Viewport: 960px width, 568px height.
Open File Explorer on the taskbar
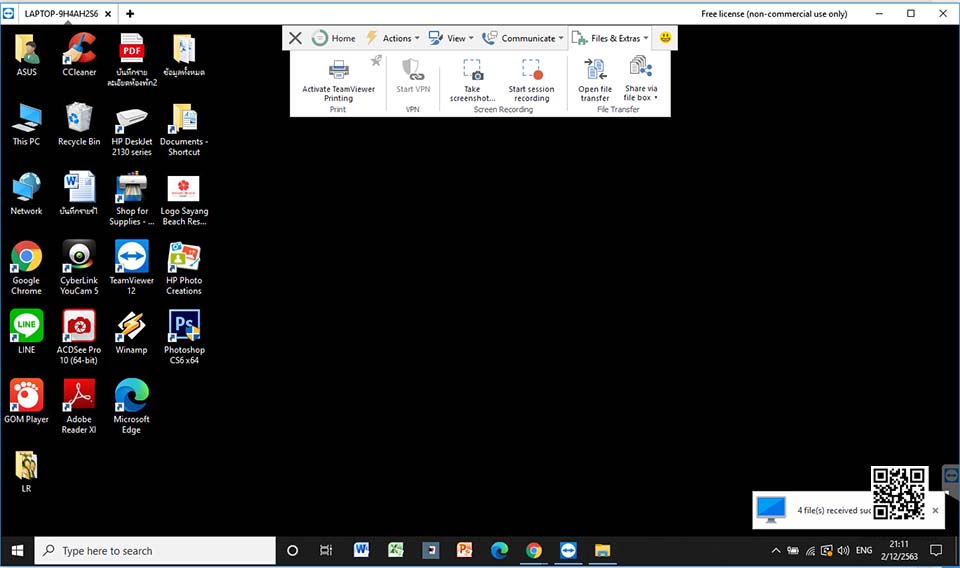coord(602,551)
